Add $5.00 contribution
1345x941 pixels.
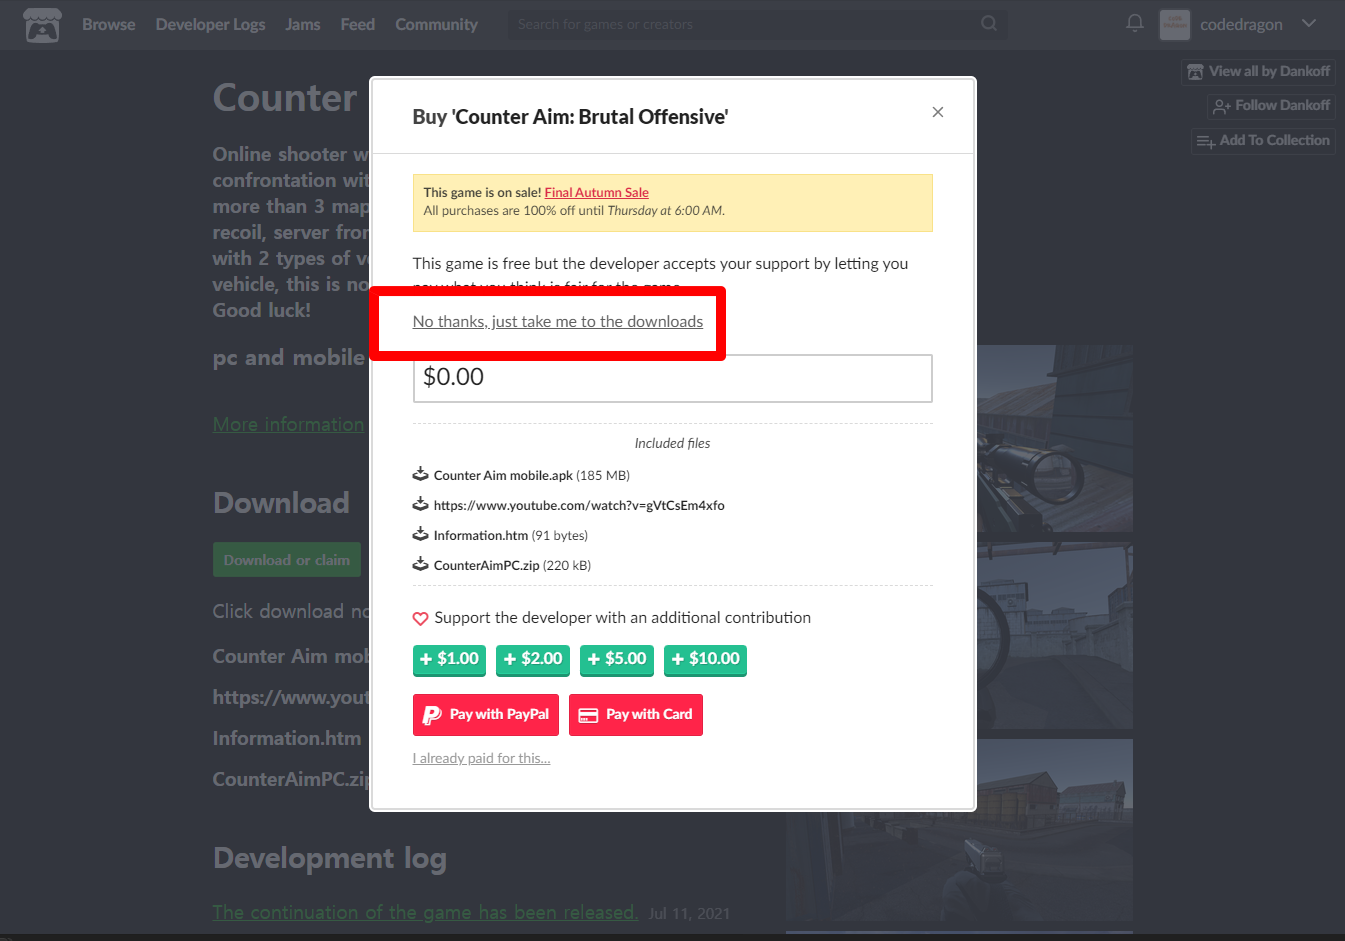(x=617, y=659)
